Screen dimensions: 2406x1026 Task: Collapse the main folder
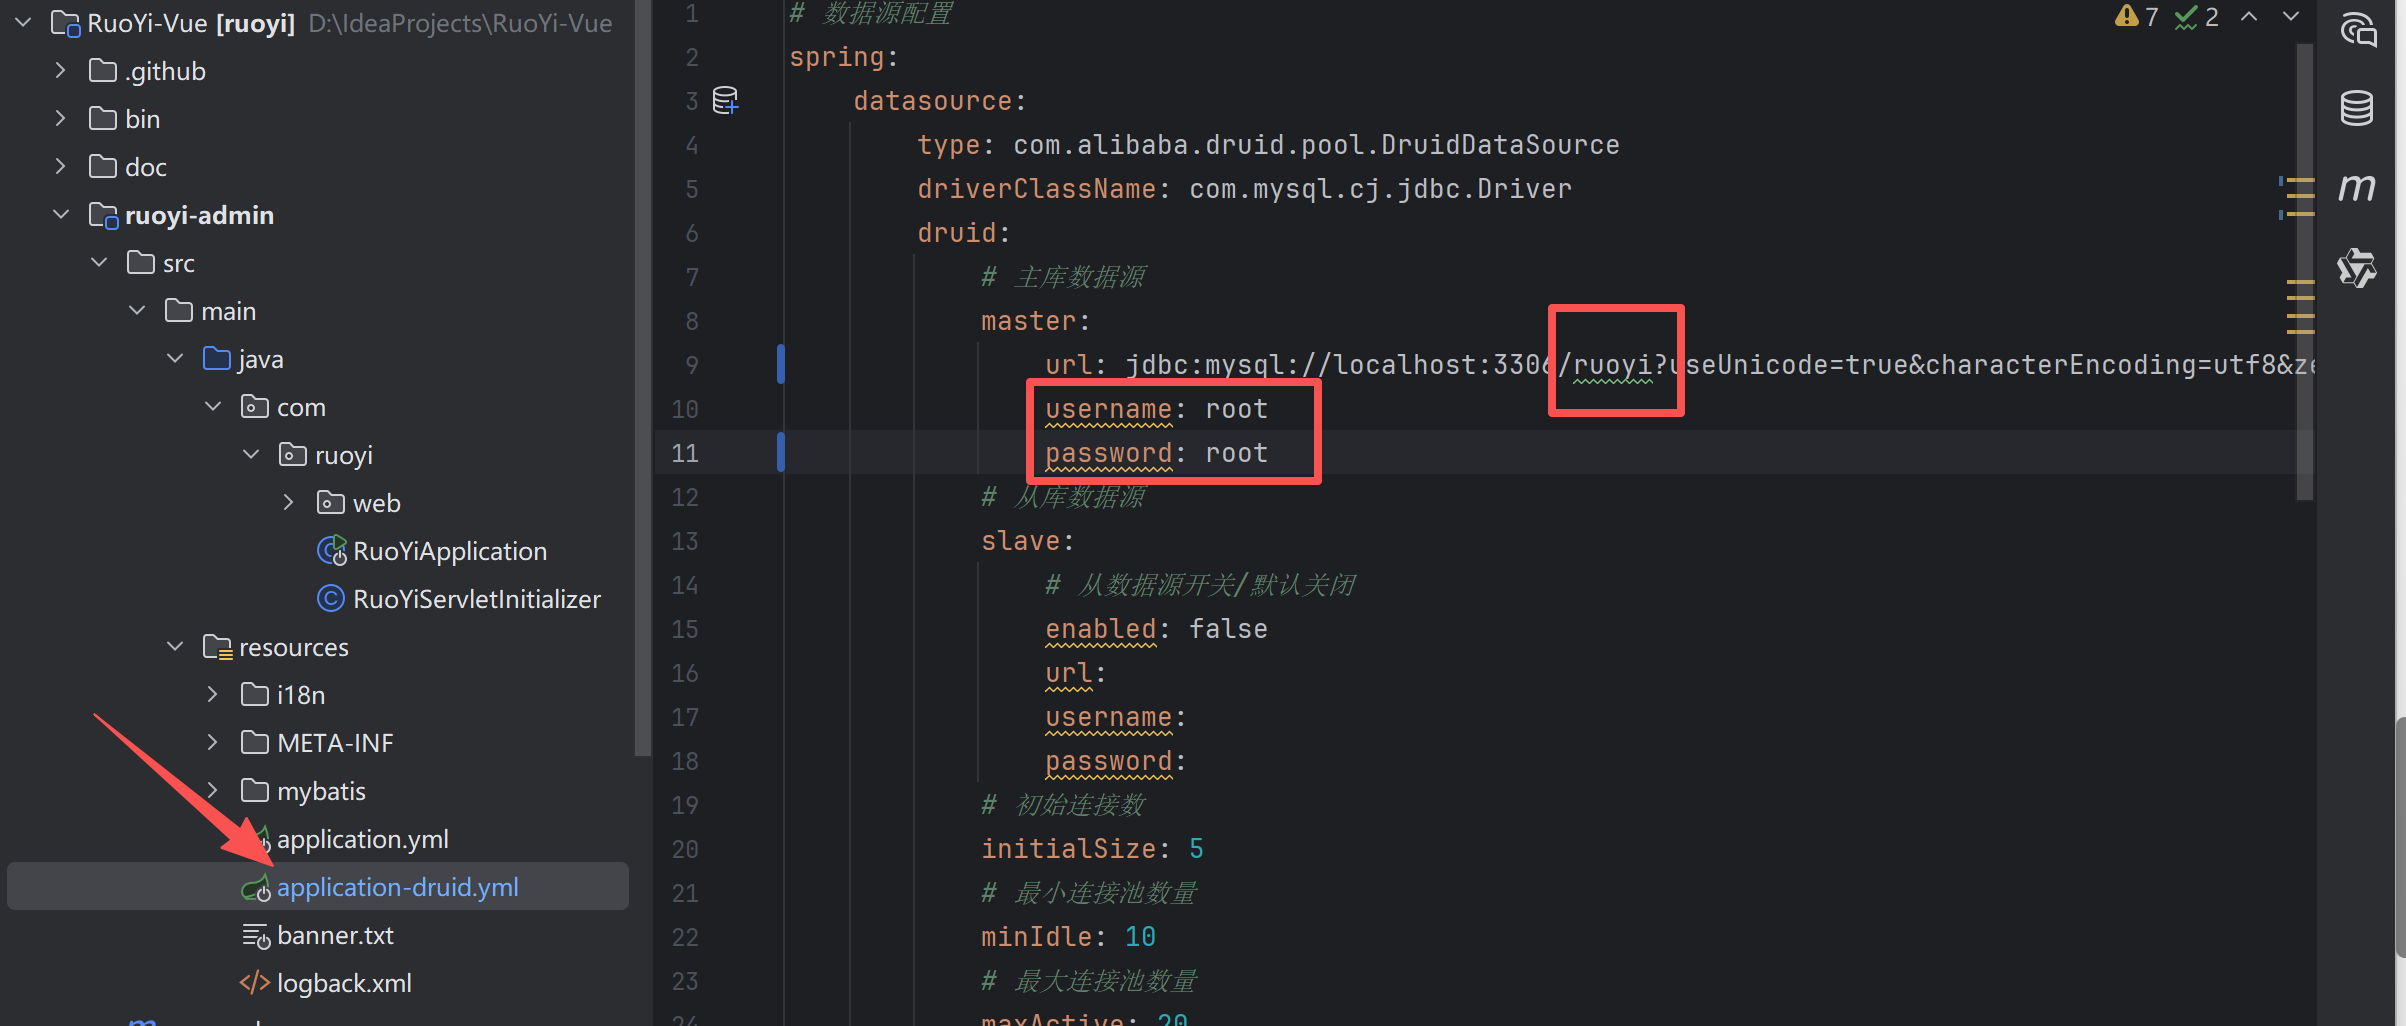(137, 311)
